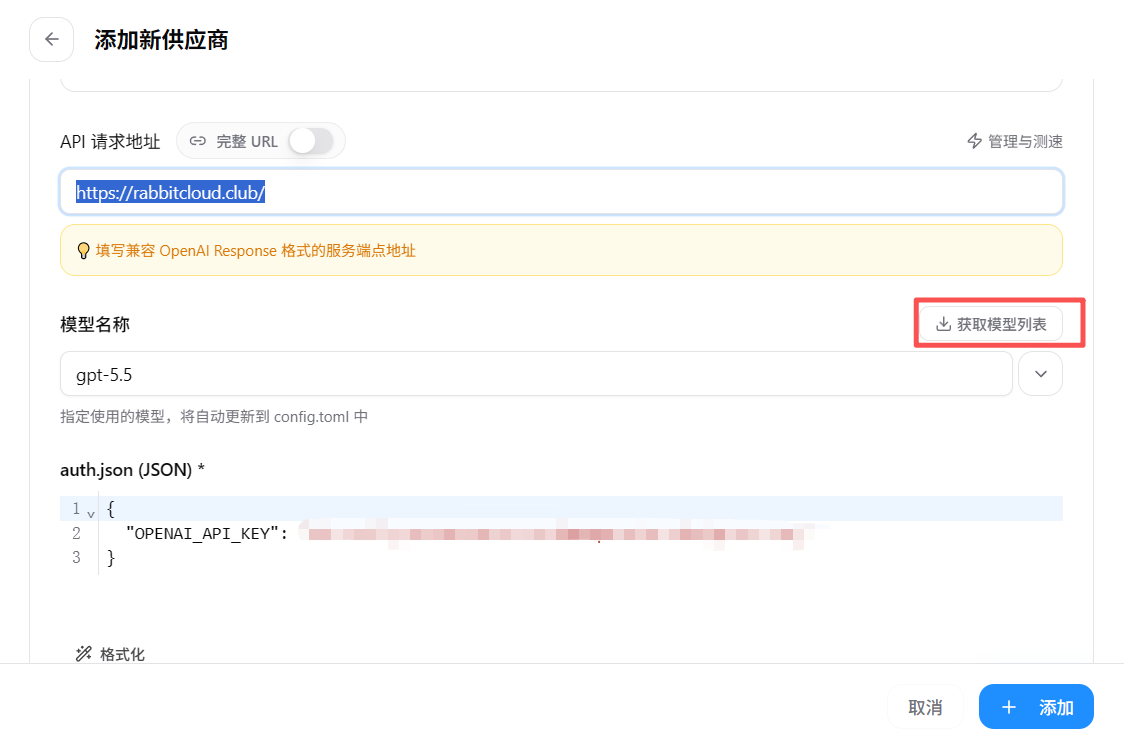Click the 格式化 format button
The height and width of the screenshot is (749, 1124).
(110, 654)
